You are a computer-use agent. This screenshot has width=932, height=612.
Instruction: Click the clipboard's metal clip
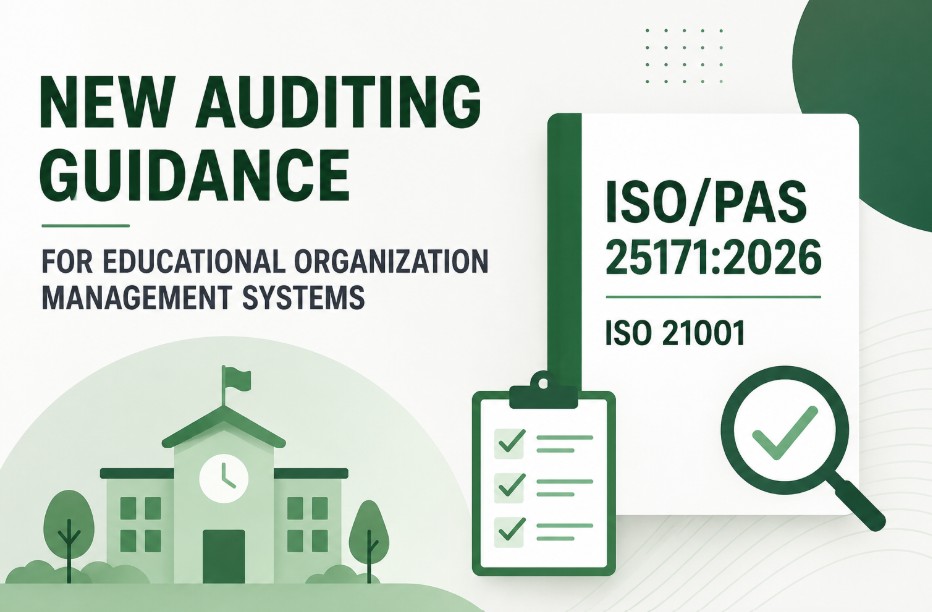coord(544,390)
